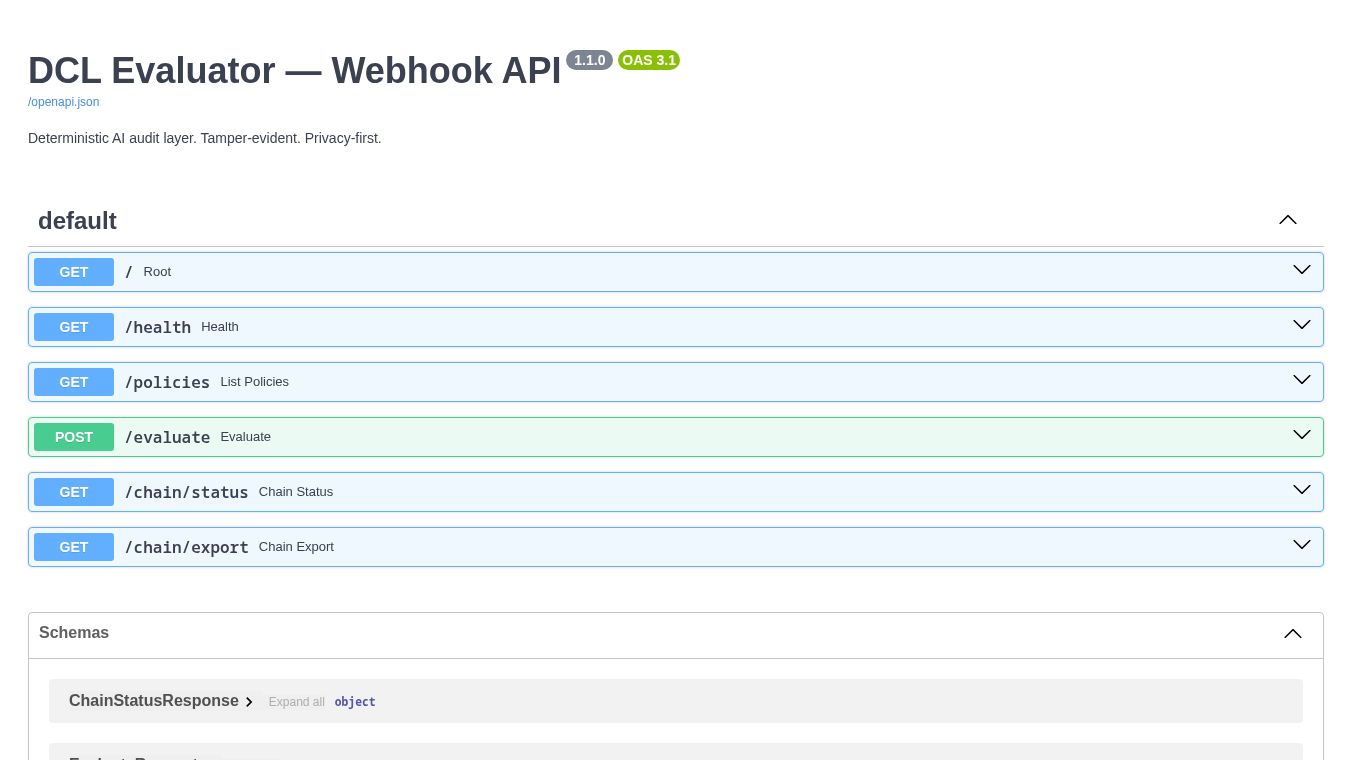Expand the /health endpoint chevron
This screenshot has width=1352, height=760.
click(x=1301, y=326)
